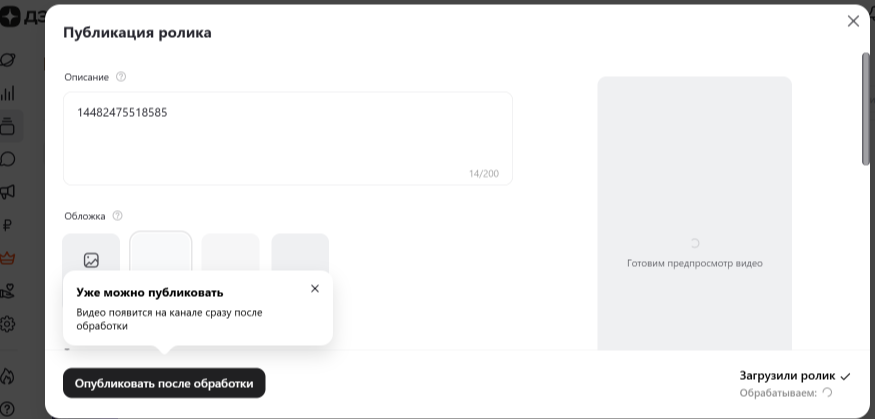Open the flame icon in sidebar
This screenshot has height=419, width=875.
7,376
